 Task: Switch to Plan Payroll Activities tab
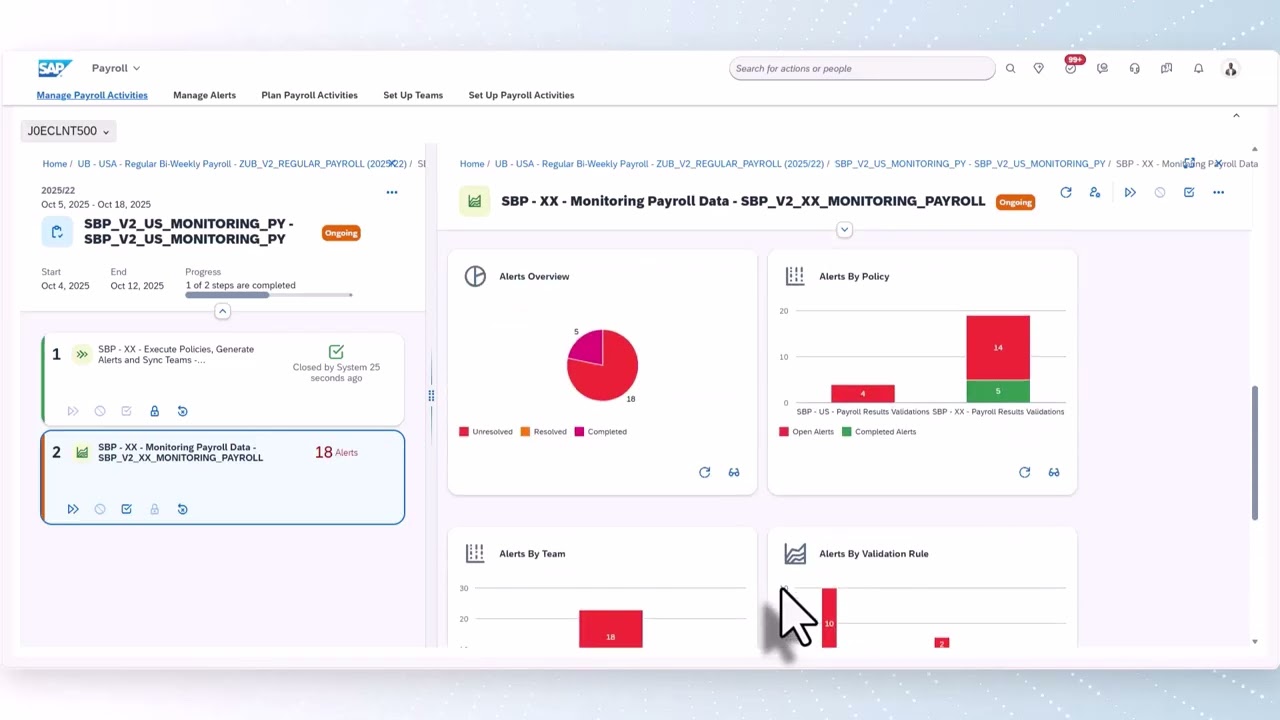[x=309, y=95]
